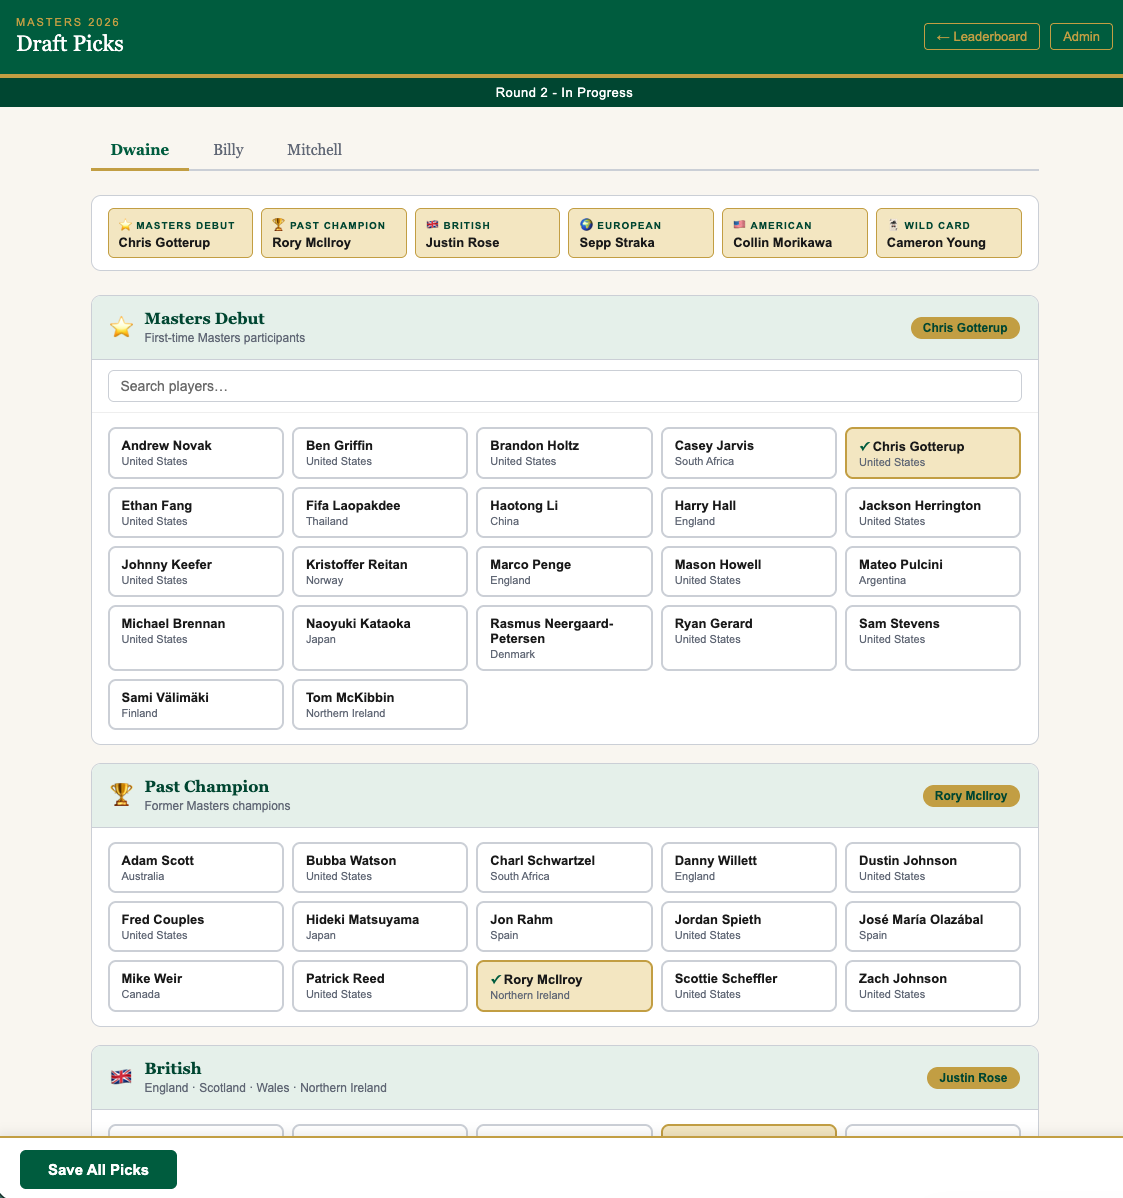Open the Admin page
The image size is (1123, 1198).
(x=1081, y=36)
